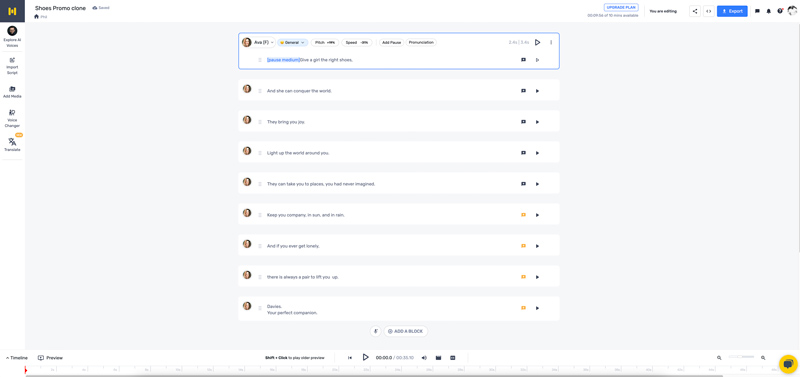The image size is (800, 377).
Task: Play 'there is always a pair' block
Action: click(x=537, y=278)
